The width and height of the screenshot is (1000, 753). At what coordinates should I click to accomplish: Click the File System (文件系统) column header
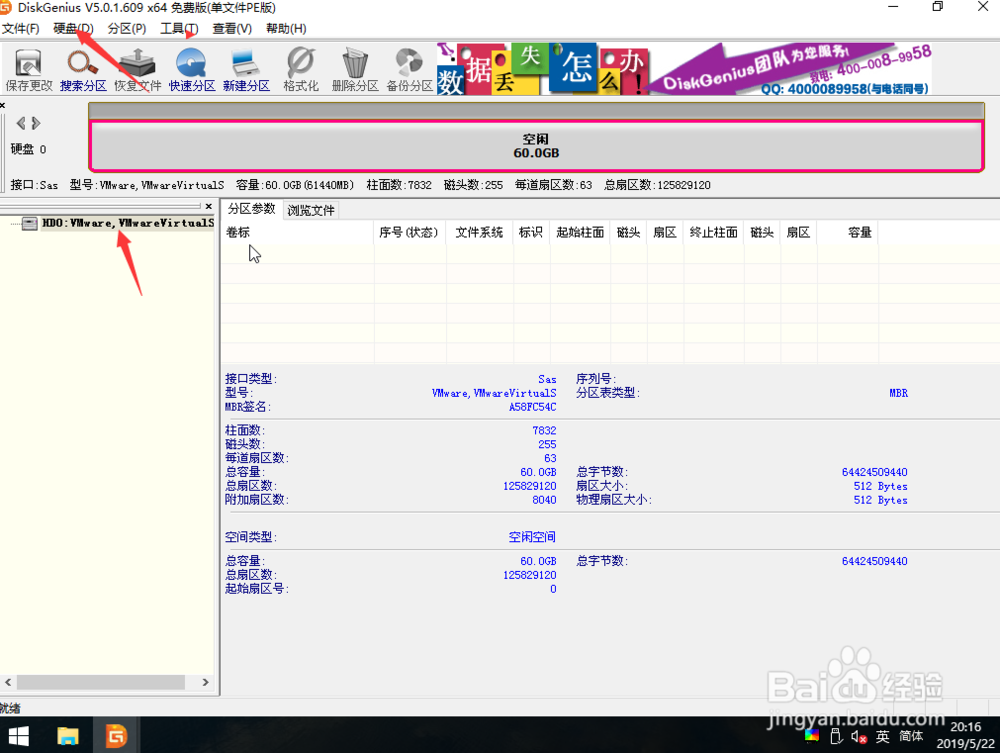[479, 232]
